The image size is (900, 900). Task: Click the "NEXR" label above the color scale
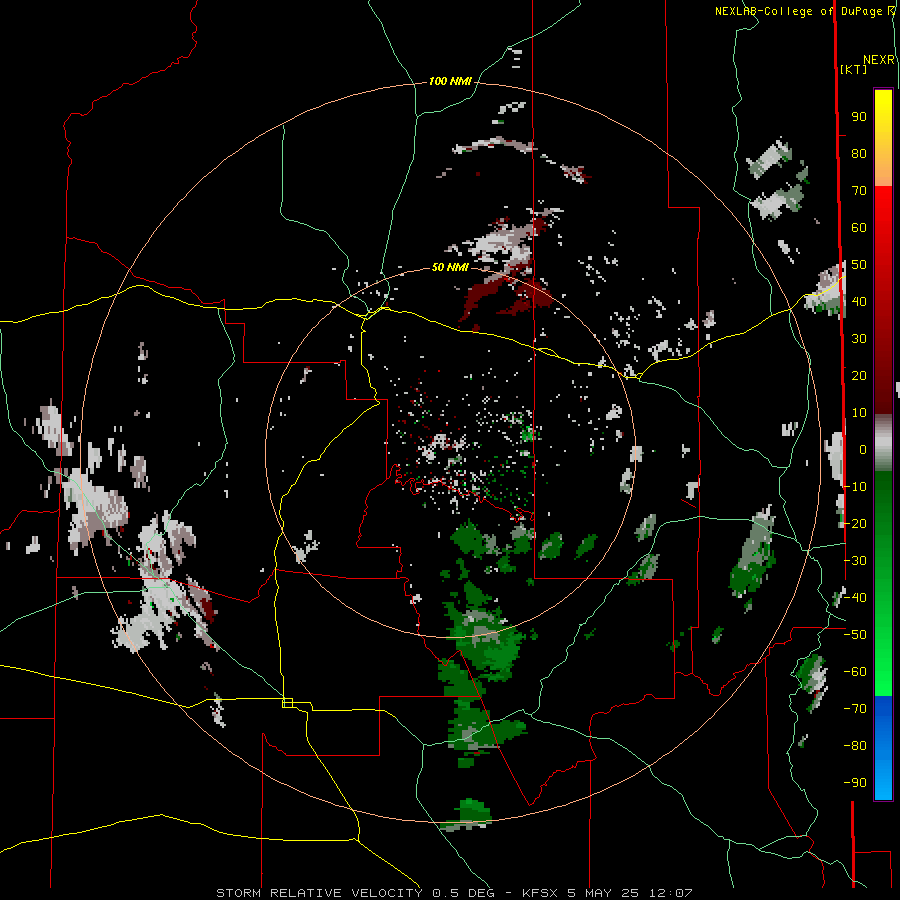tap(878, 60)
